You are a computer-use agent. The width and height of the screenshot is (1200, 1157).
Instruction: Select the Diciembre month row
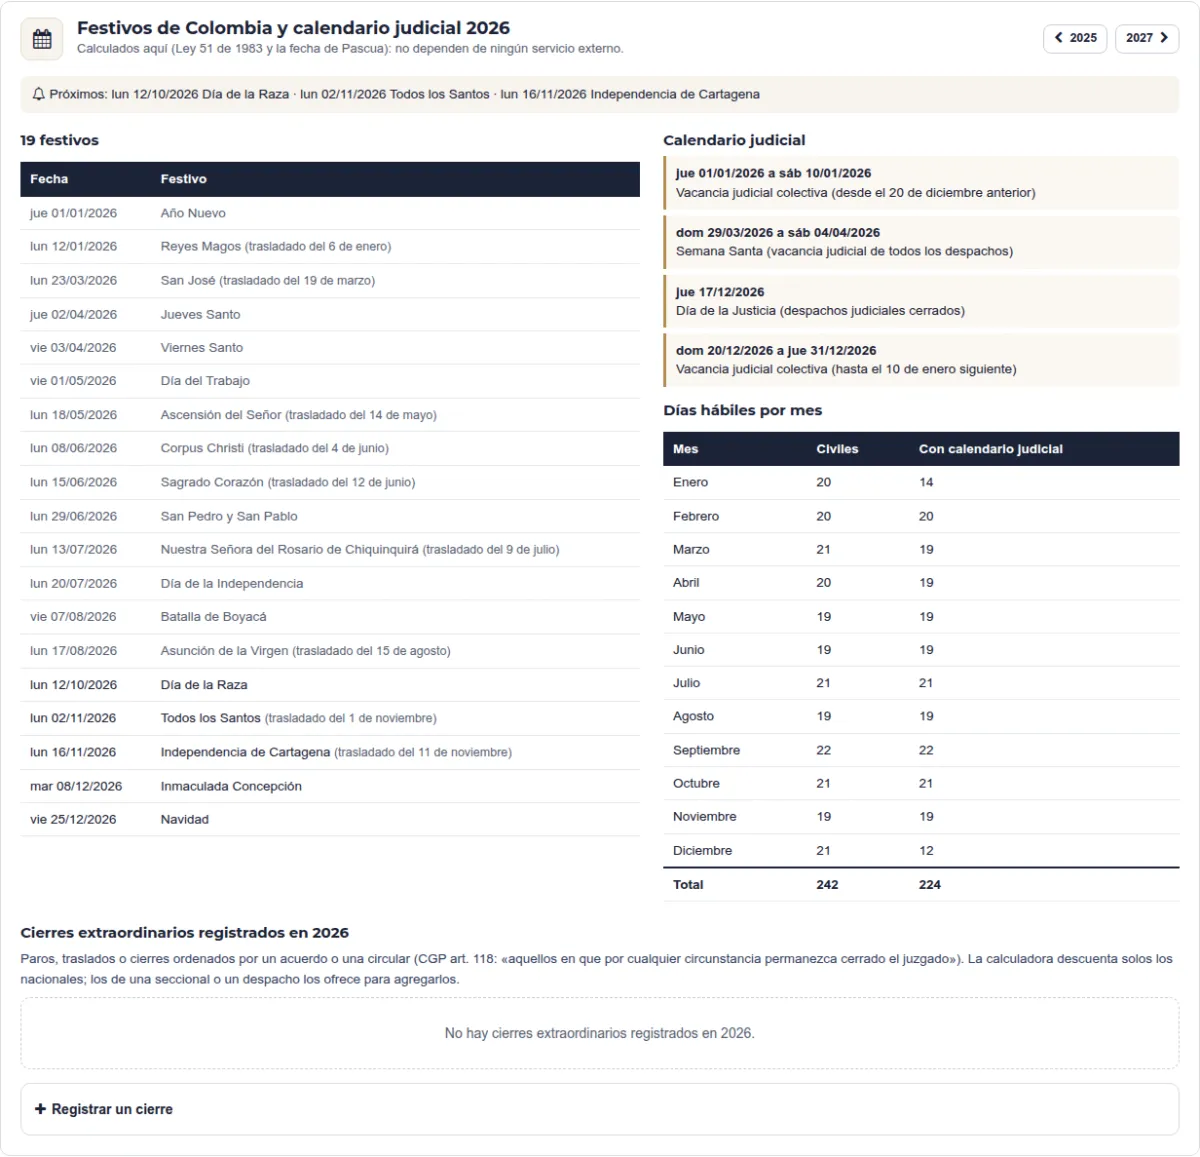921,851
